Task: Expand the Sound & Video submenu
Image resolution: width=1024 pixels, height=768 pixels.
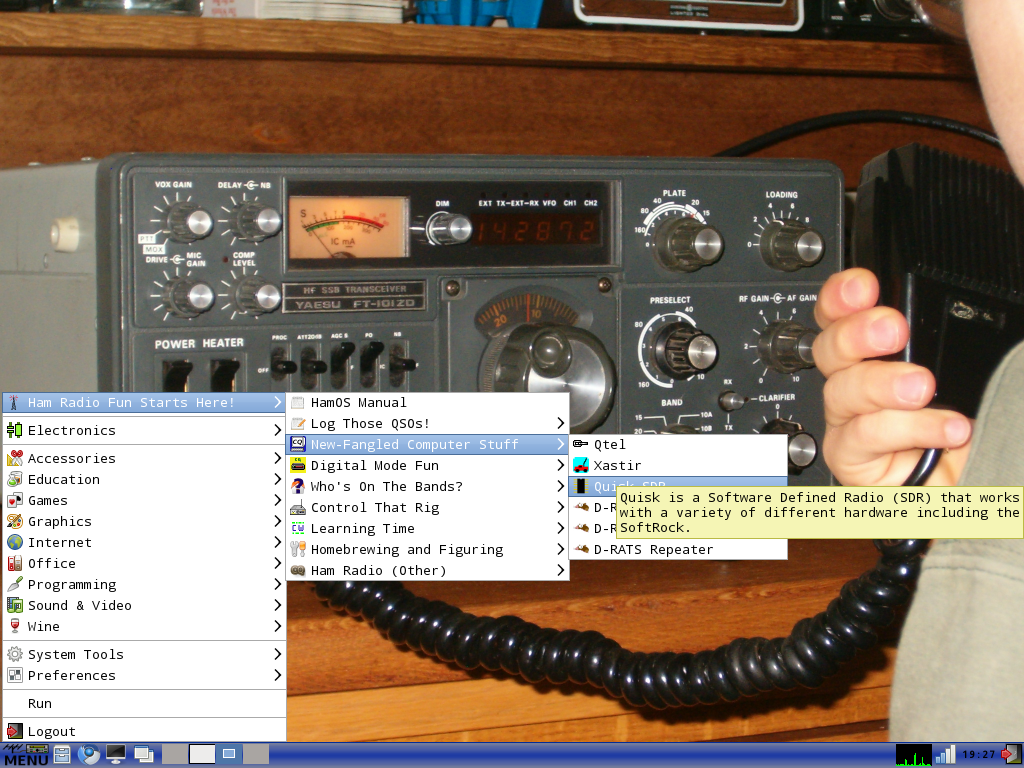Action: tap(144, 605)
